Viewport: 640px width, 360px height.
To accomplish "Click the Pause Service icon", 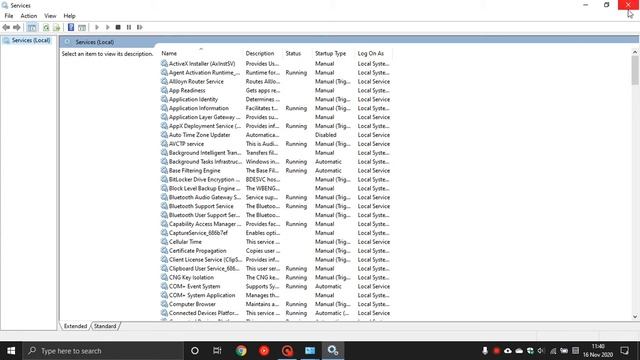I will [129, 27].
